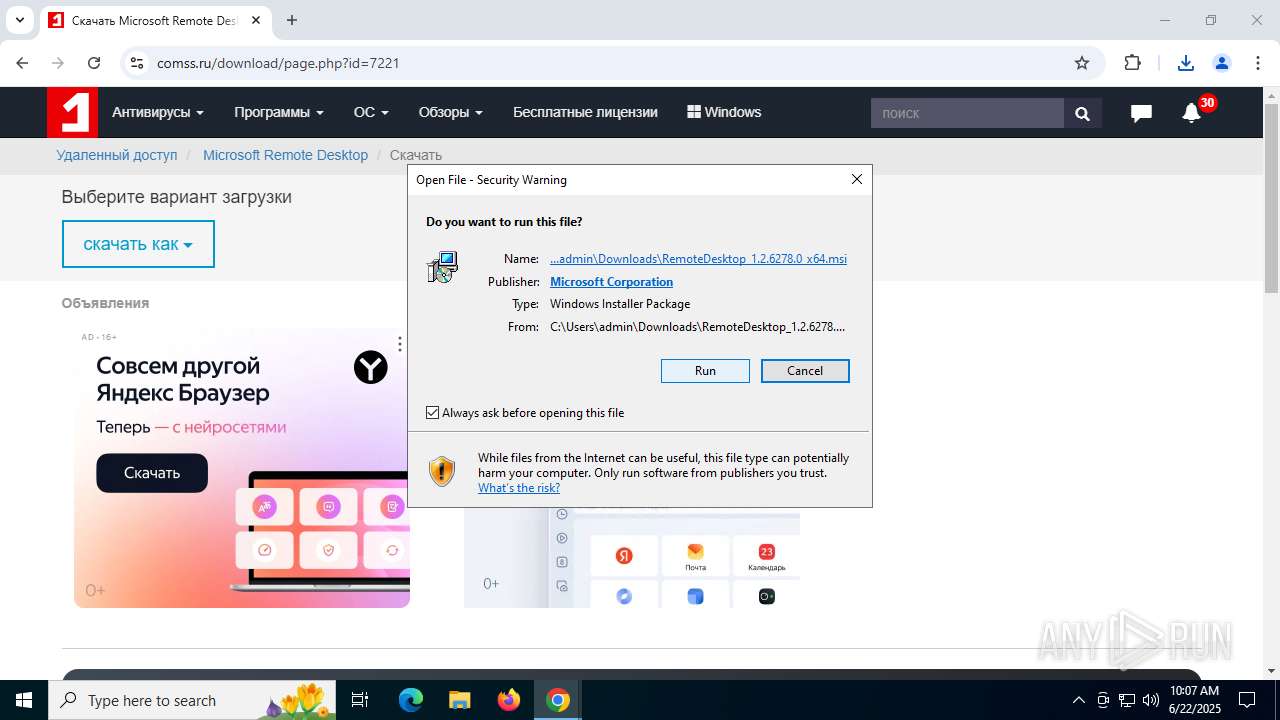Go back with the browser back arrow
Screen dimensions: 1280x720
point(22,63)
